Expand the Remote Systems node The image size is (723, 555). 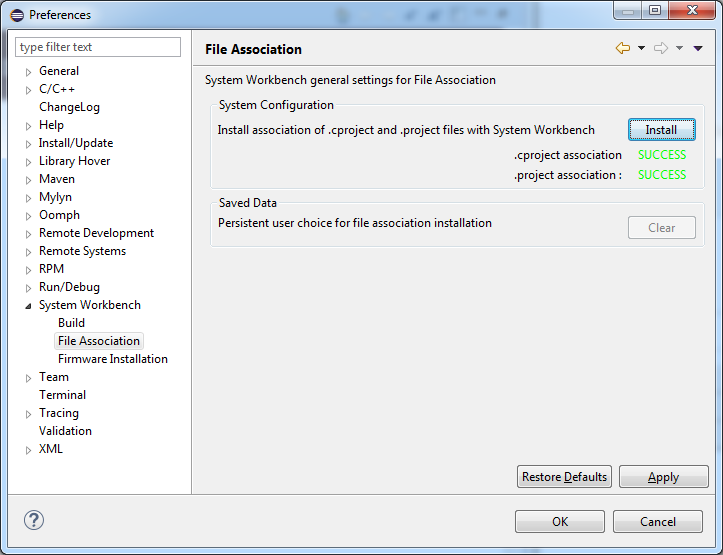point(28,252)
